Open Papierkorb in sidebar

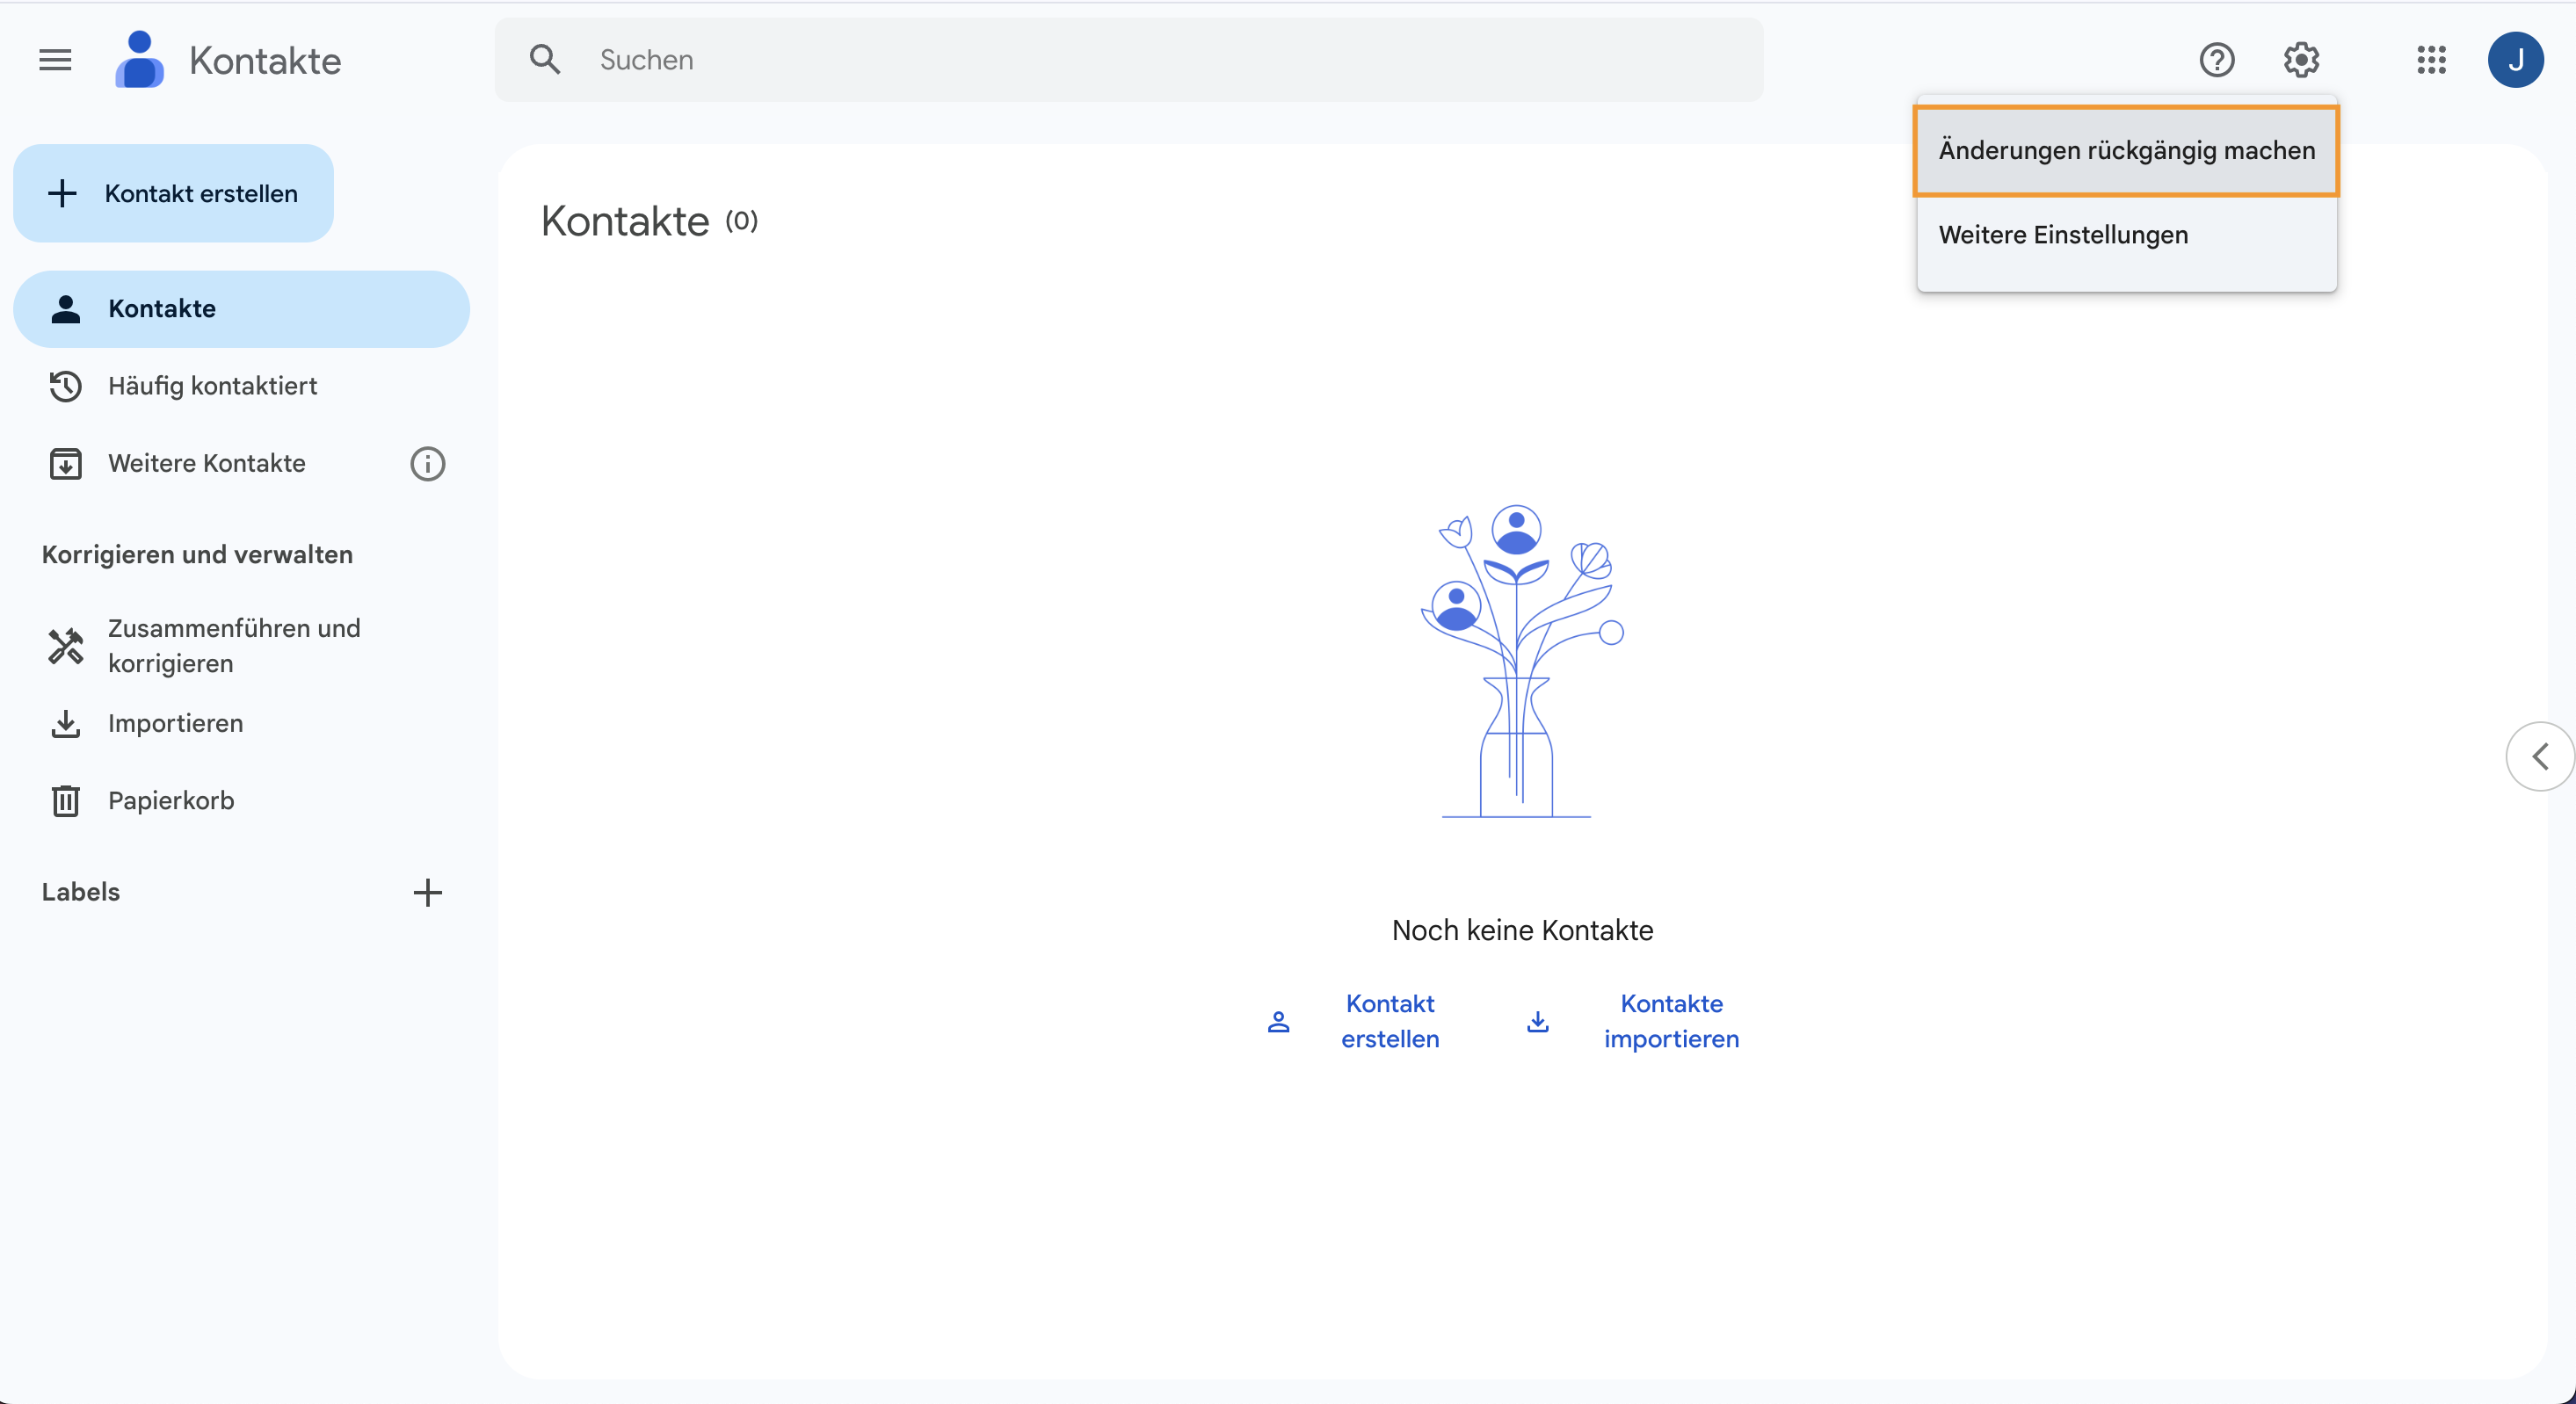(x=241, y=801)
